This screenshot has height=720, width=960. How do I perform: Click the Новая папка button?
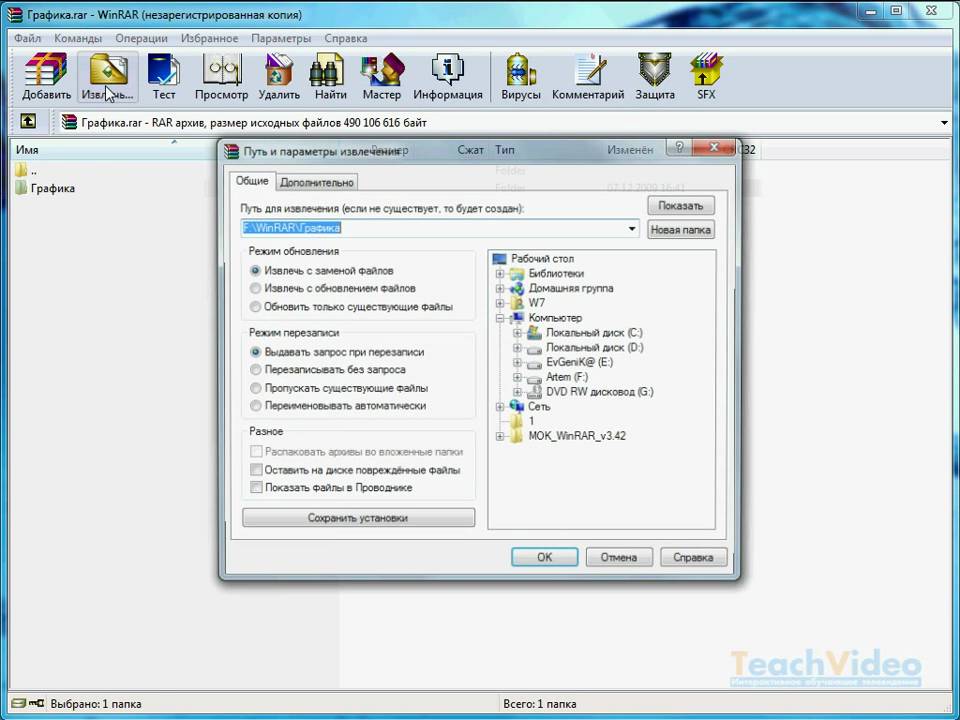[681, 230]
